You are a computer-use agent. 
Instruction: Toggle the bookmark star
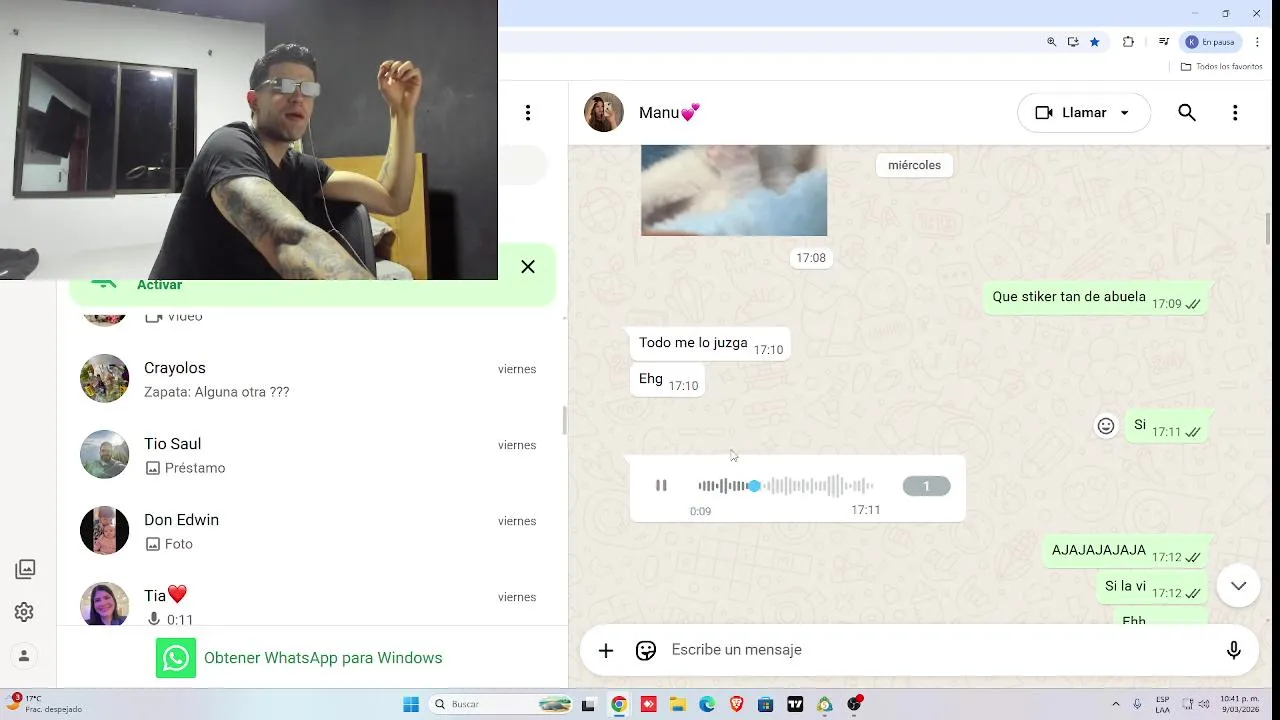[x=1095, y=42]
